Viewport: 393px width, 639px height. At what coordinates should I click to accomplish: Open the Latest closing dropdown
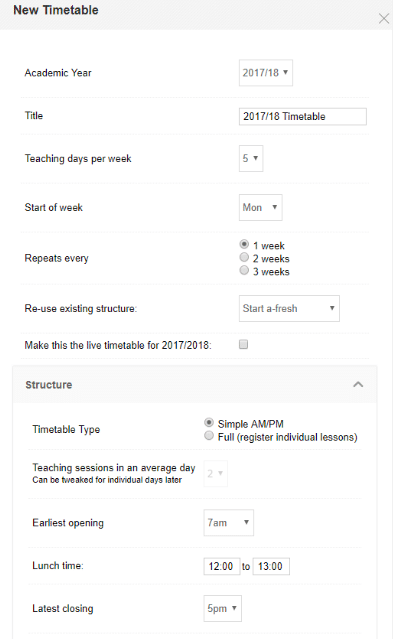click(x=222, y=608)
